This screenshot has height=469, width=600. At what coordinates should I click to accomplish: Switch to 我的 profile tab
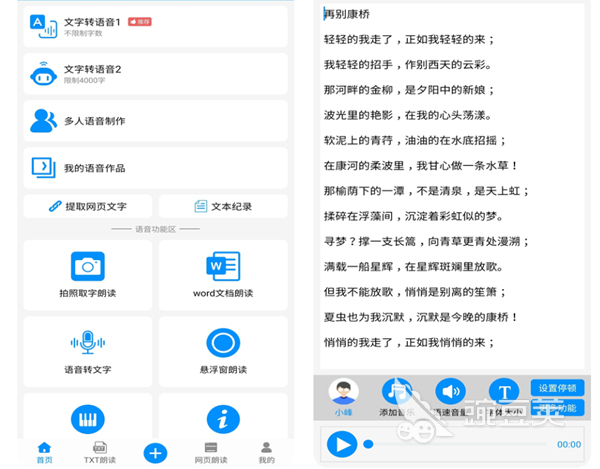tap(266, 453)
